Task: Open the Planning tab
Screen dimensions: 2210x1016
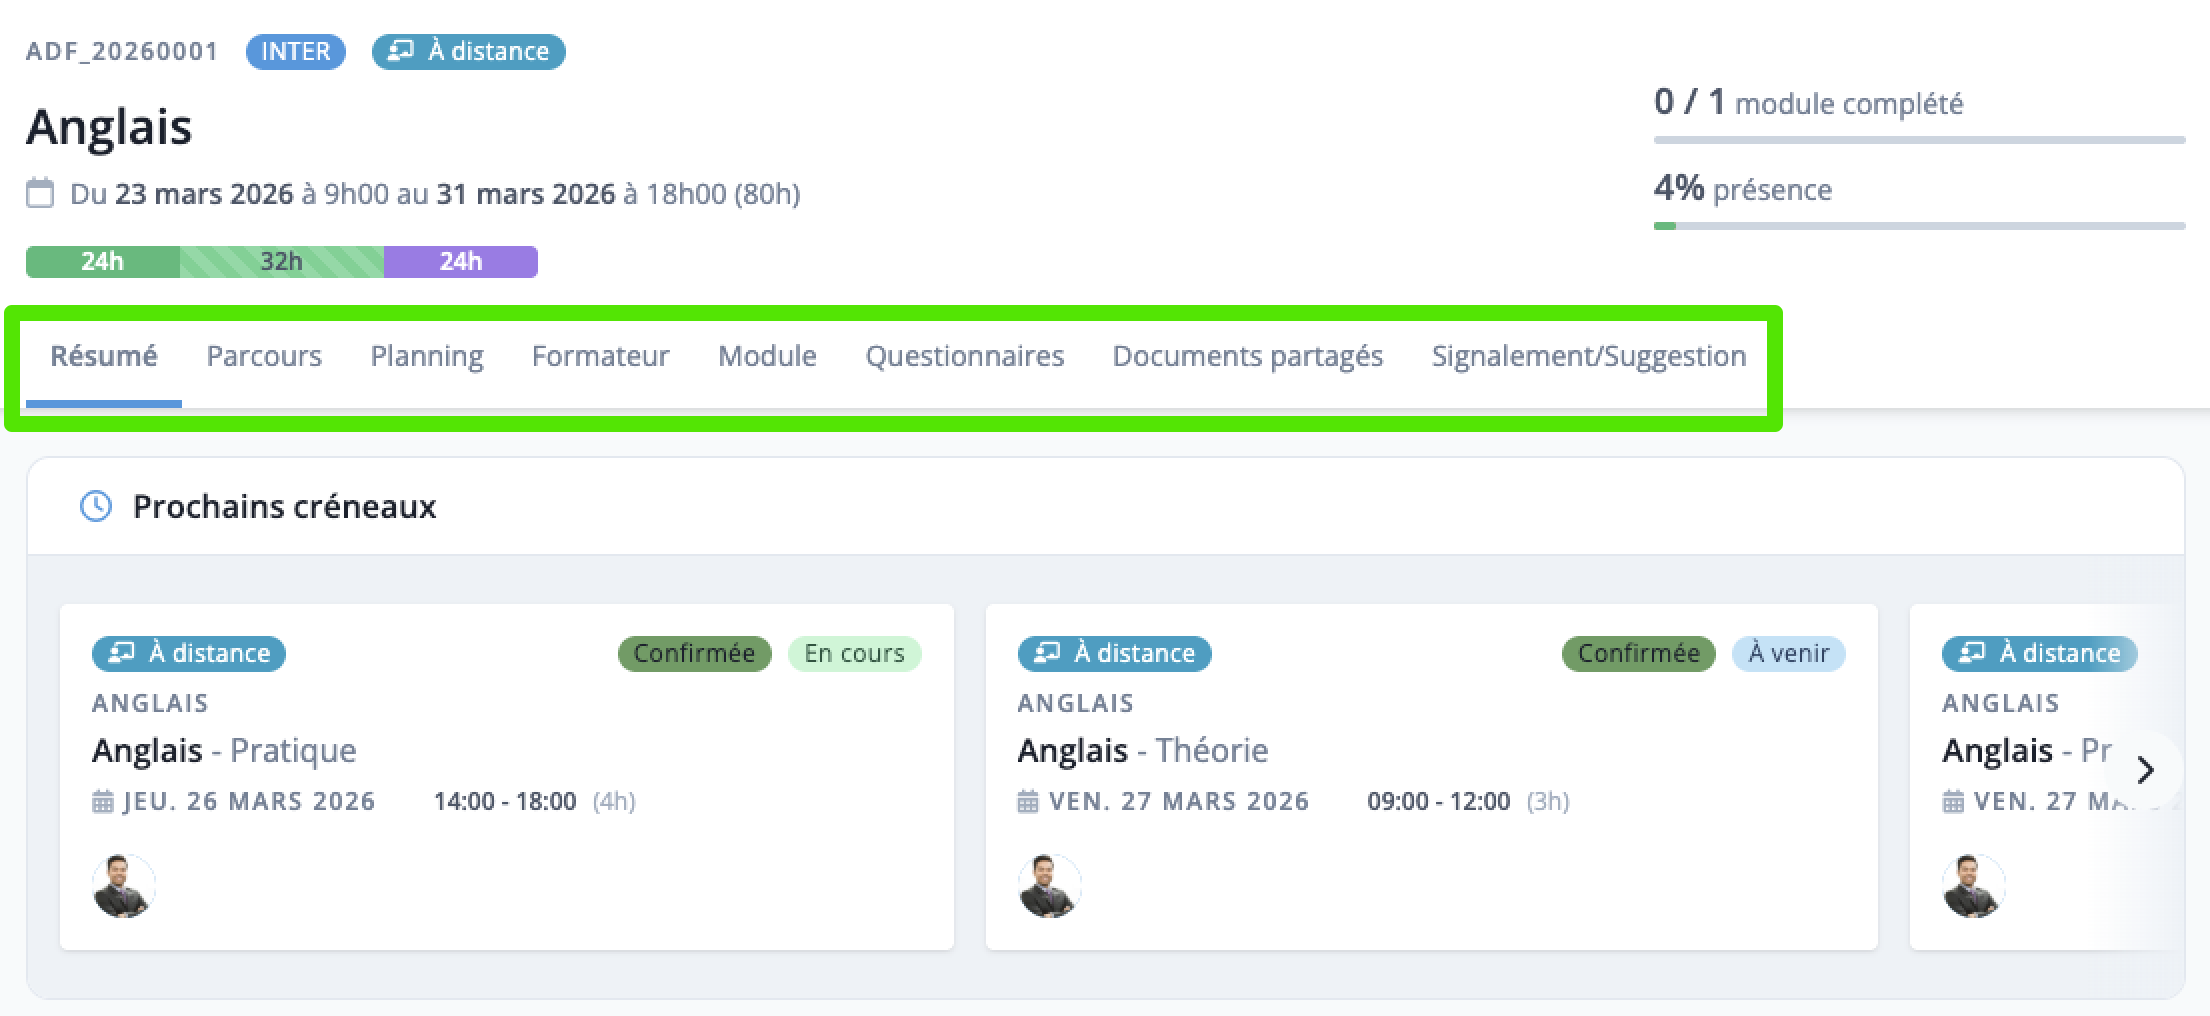Action: click(x=427, y=356)
